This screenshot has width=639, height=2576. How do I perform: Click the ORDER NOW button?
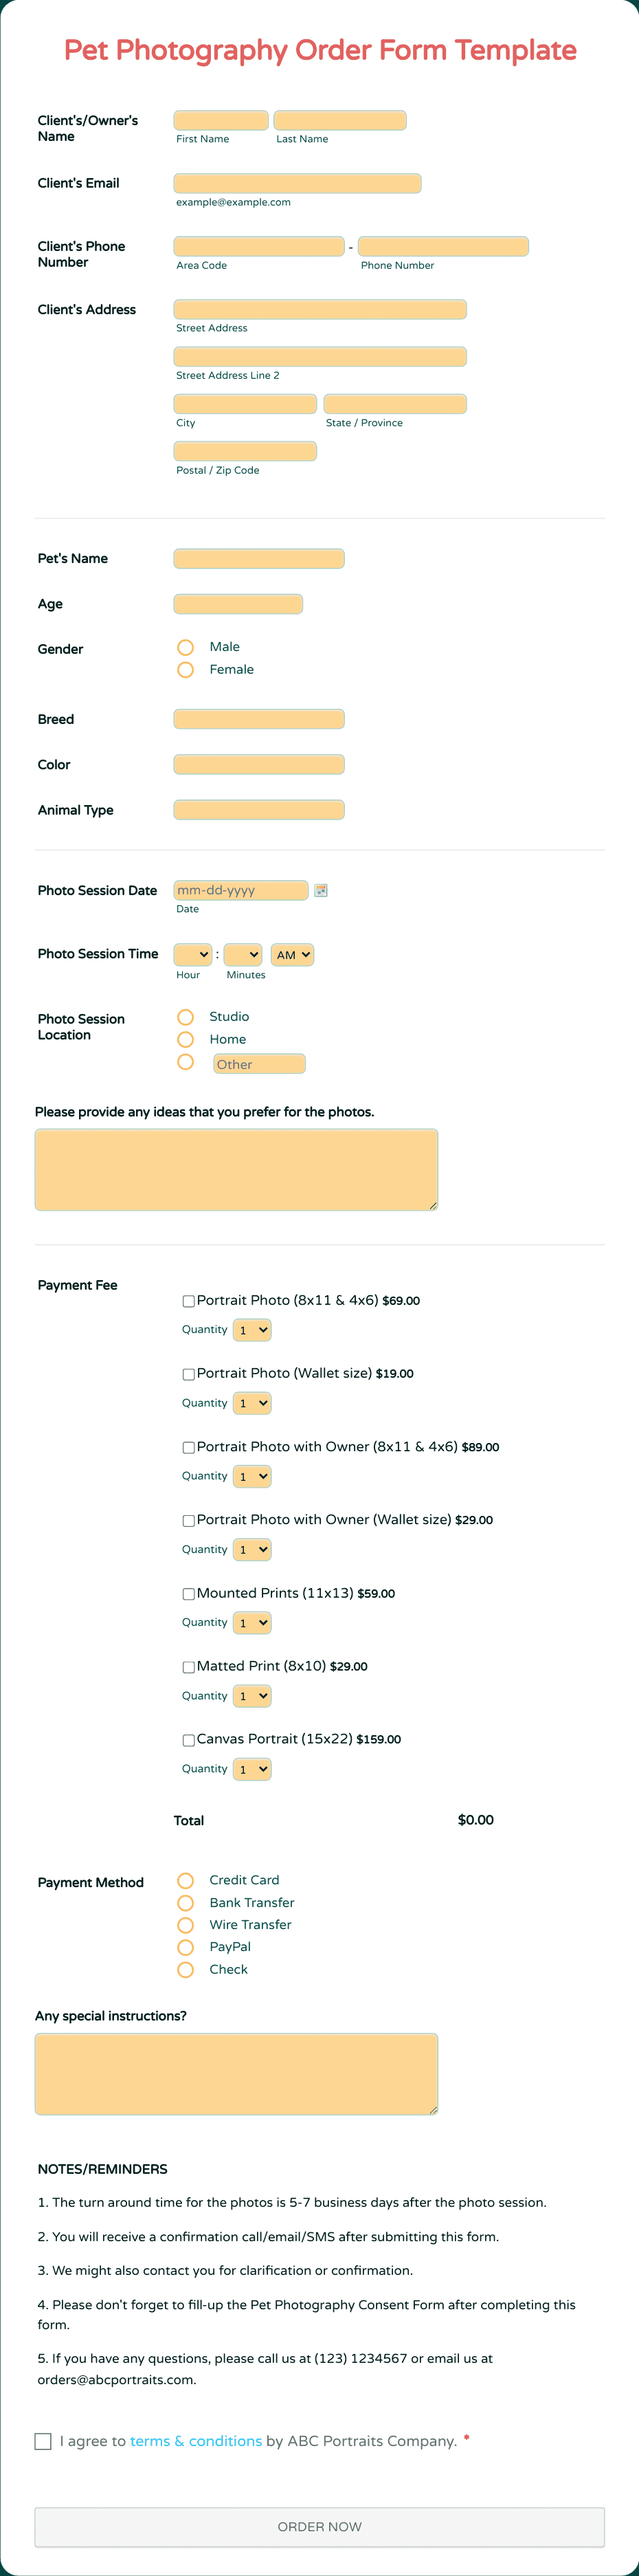click(x=319, y=2527)
